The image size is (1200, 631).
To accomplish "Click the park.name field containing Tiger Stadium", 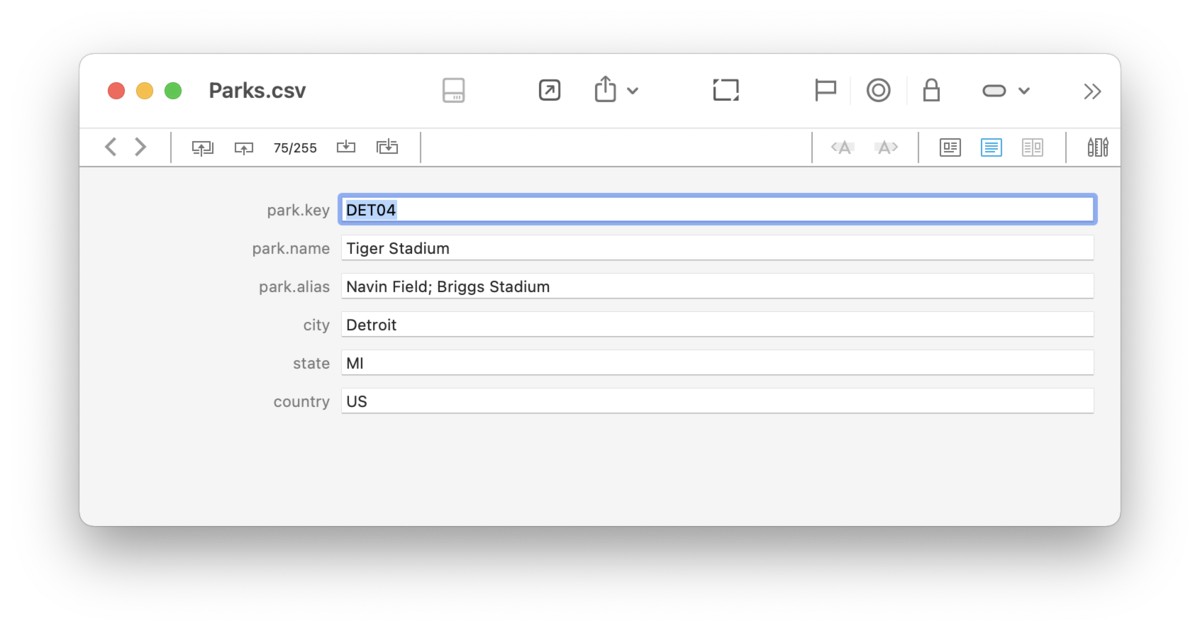I will [717, 248].
